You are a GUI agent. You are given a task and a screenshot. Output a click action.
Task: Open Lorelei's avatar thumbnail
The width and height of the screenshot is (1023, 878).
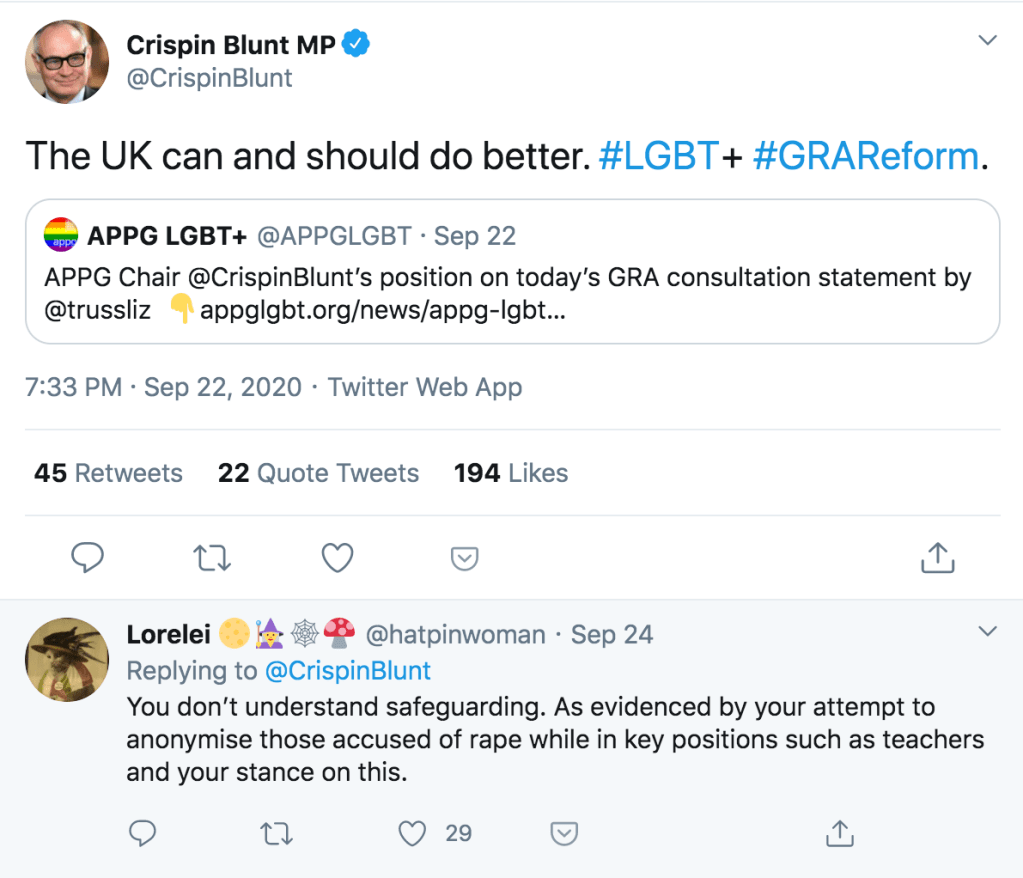[x=67, y=659]
